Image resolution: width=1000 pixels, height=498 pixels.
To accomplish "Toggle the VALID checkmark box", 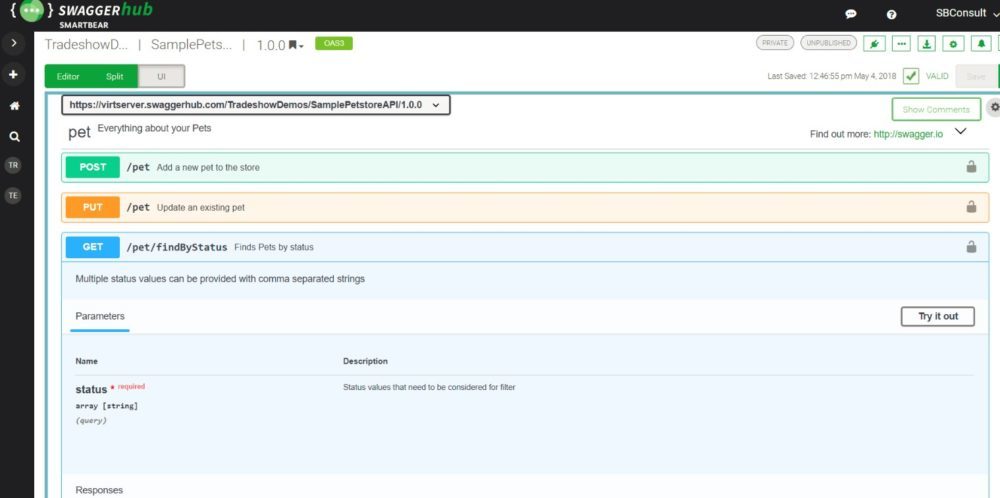I will (x=911, y=76).
